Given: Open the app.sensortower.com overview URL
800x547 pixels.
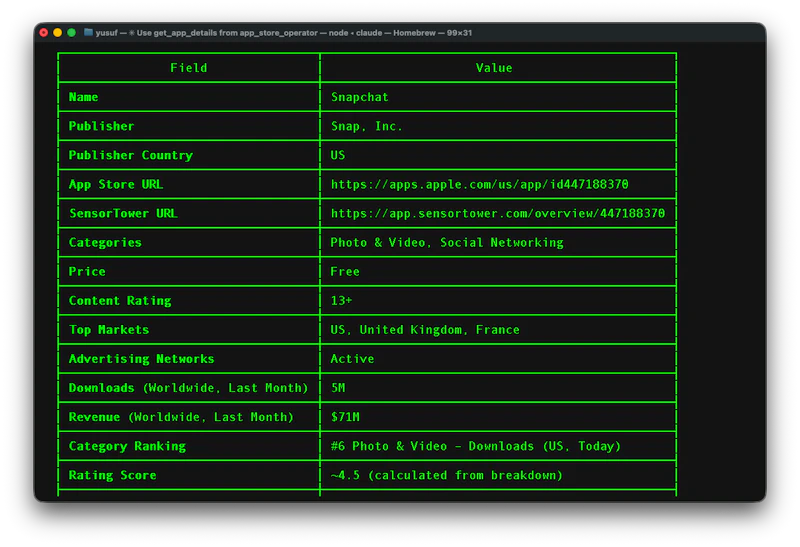Looking at the screenshot, I should (x=498, y=213).
